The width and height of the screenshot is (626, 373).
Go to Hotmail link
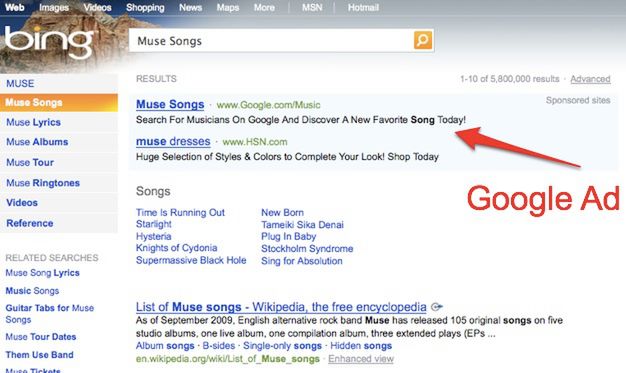363,8
